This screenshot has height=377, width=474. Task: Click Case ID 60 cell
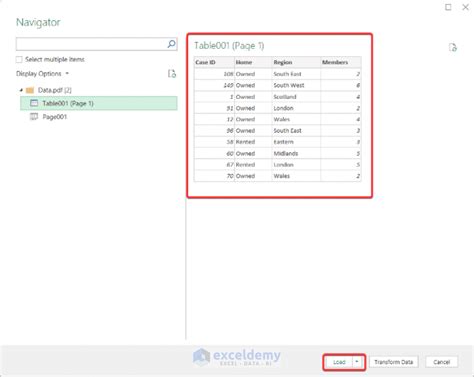pyautogui.click(x=214, y=153)
